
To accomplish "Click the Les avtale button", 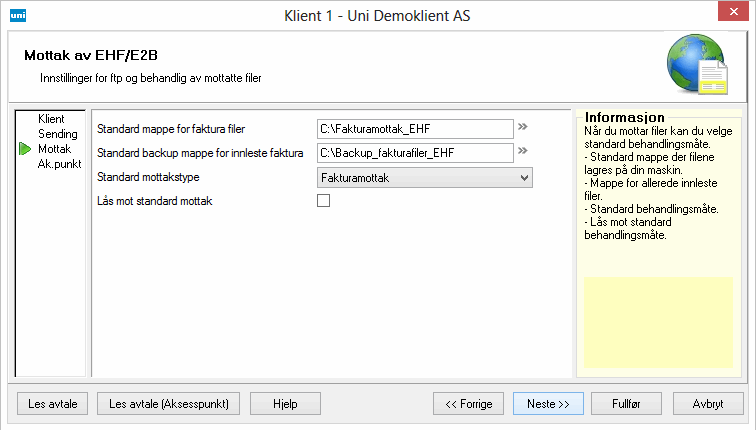I will click(54, 403).
